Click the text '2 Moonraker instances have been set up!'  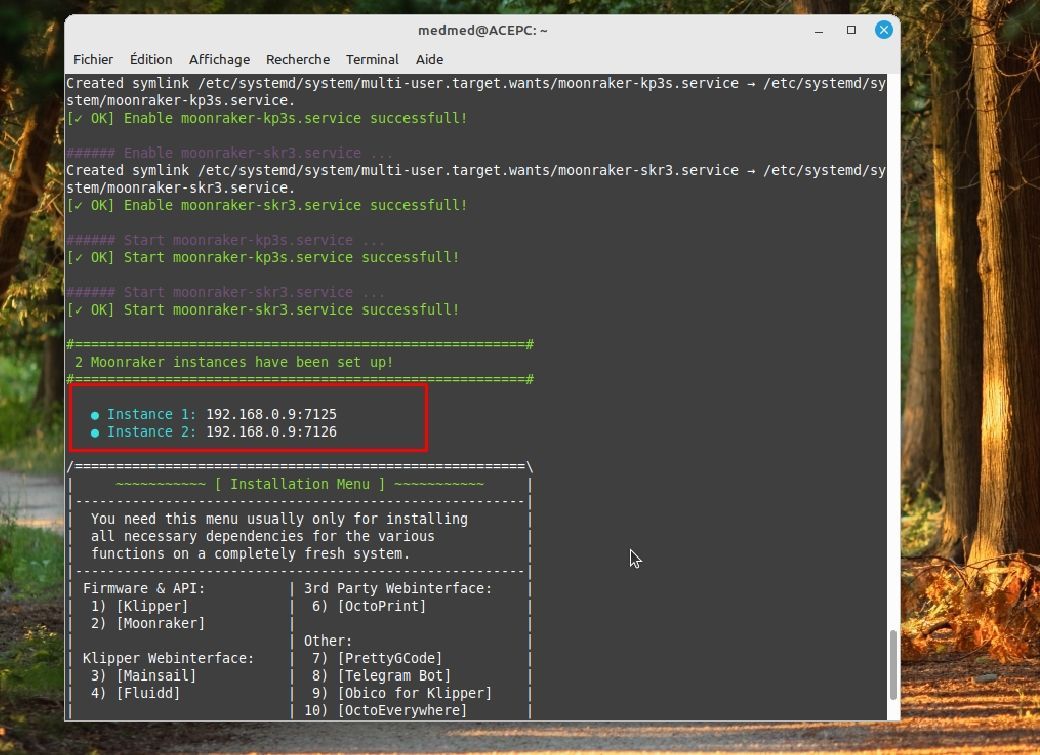(x=233, y=362)
